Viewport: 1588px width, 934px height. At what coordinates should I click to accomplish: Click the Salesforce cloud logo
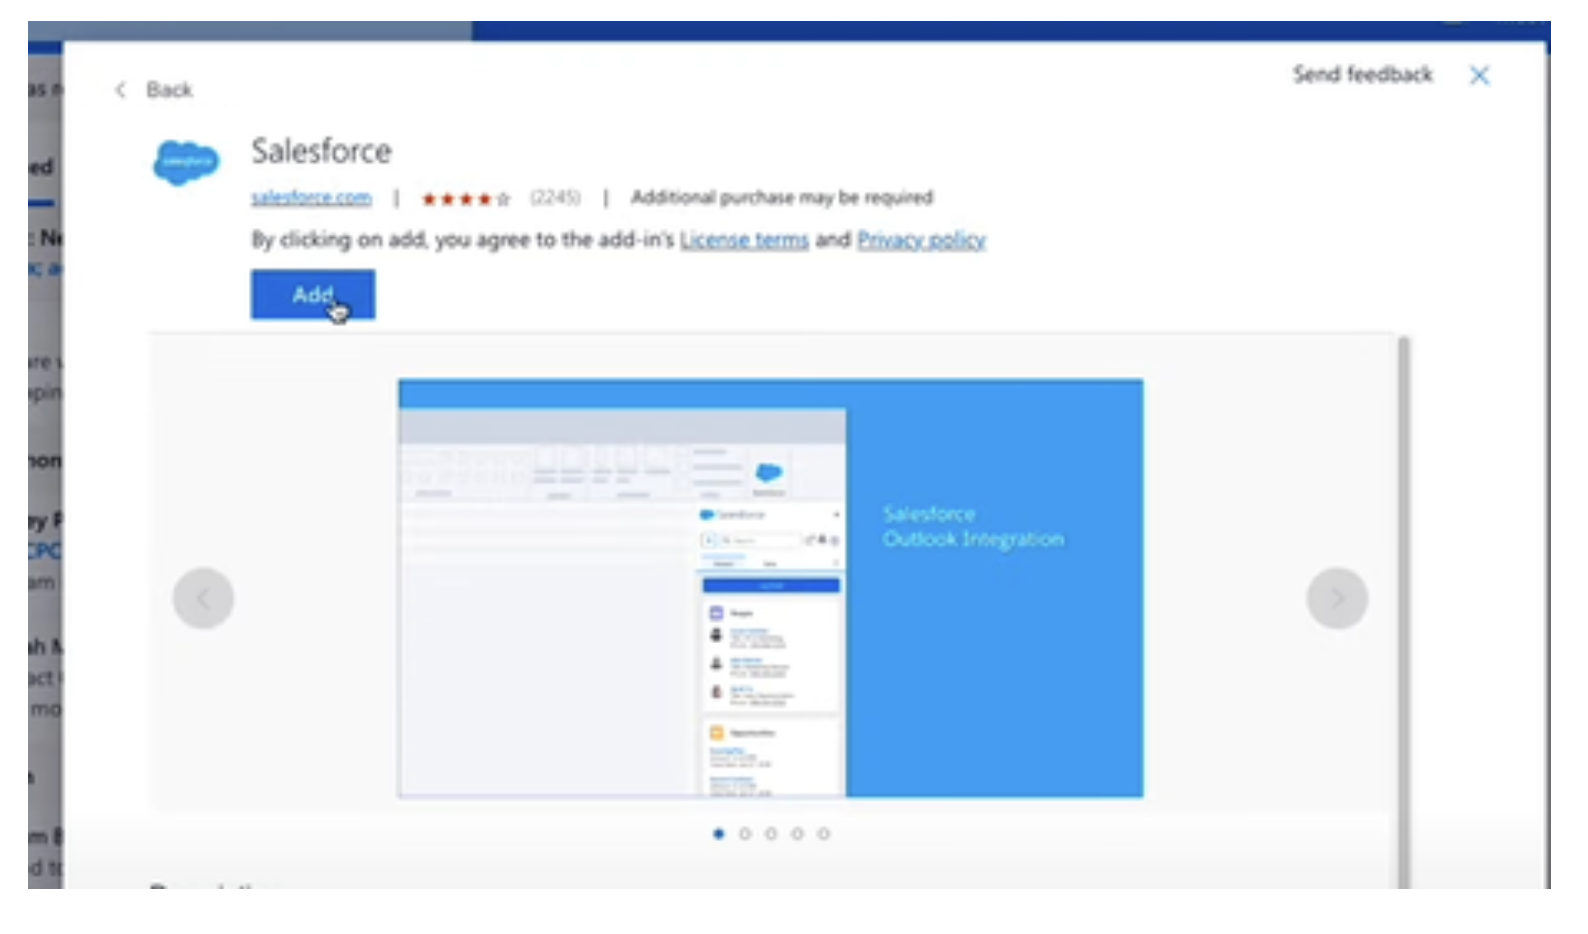[186, 162]
